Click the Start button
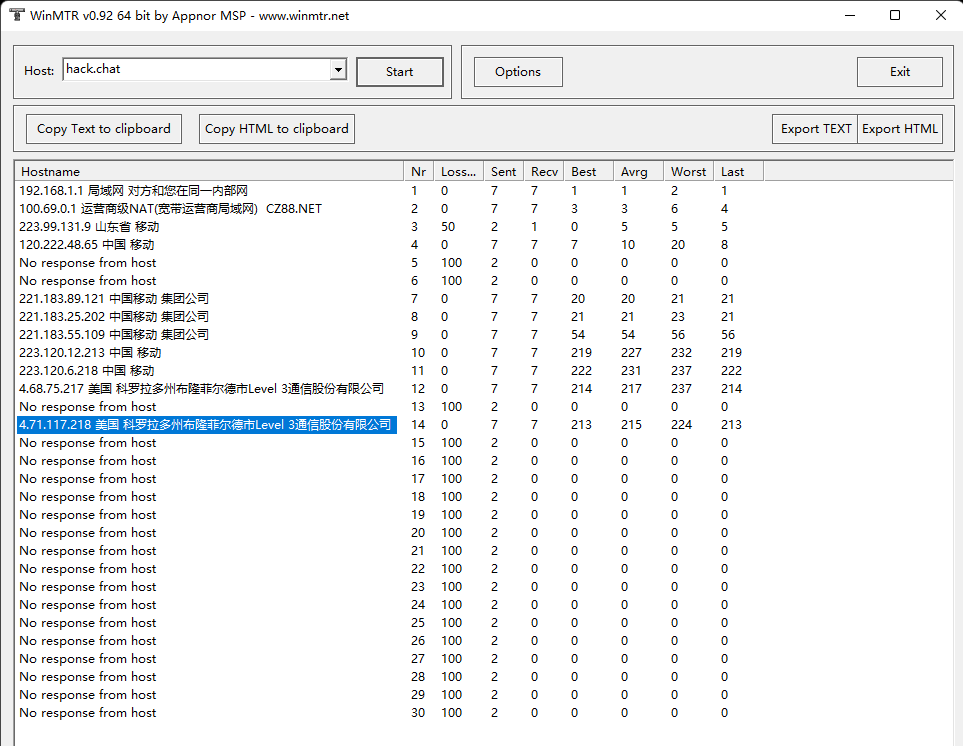 tap(400, 72)
